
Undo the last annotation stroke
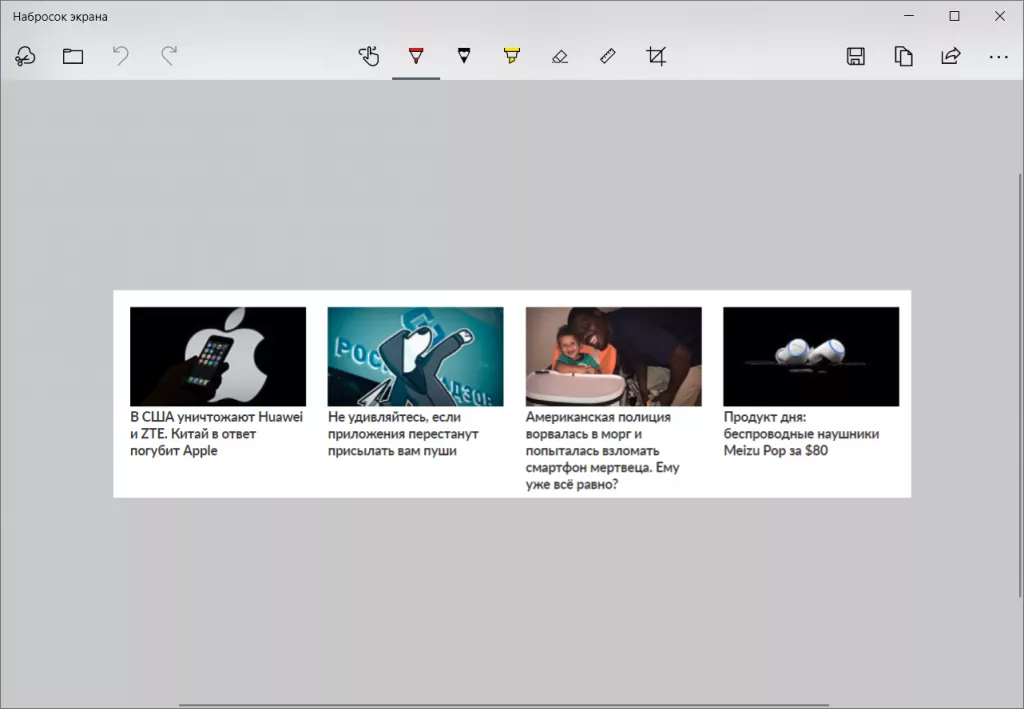coord(121,56)
